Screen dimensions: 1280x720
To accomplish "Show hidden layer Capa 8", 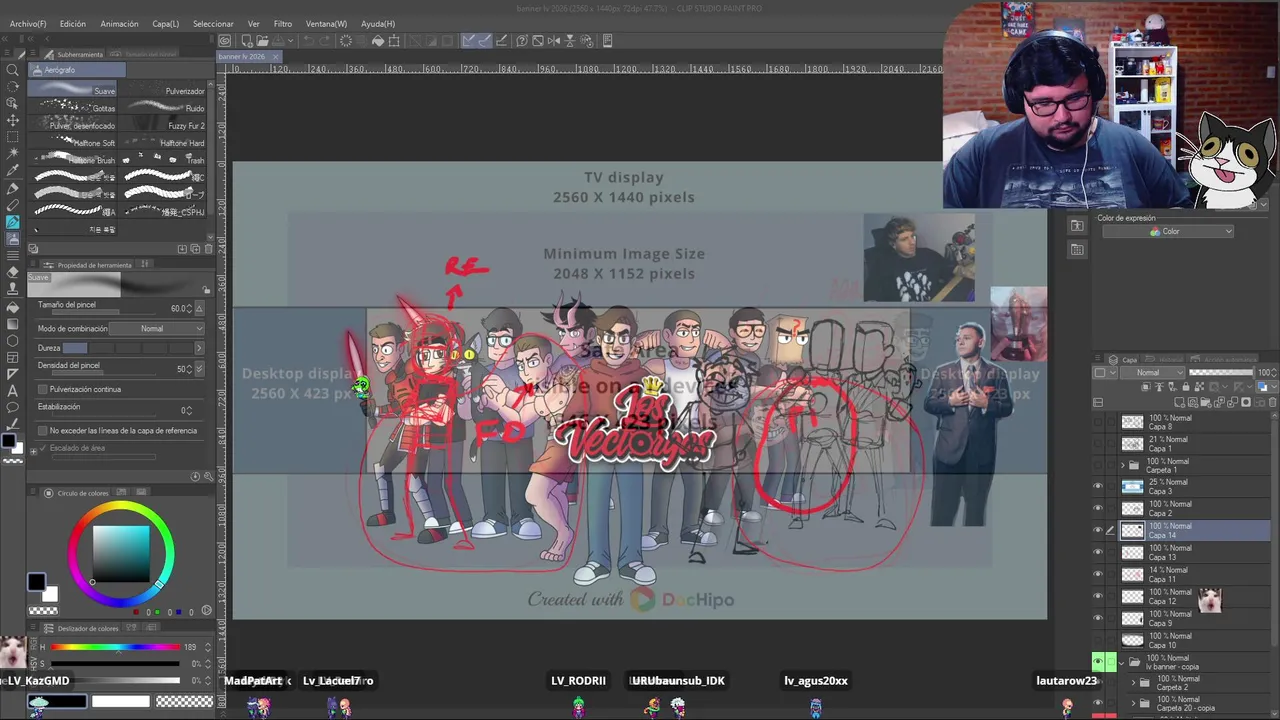I will tap(1098, 422).
